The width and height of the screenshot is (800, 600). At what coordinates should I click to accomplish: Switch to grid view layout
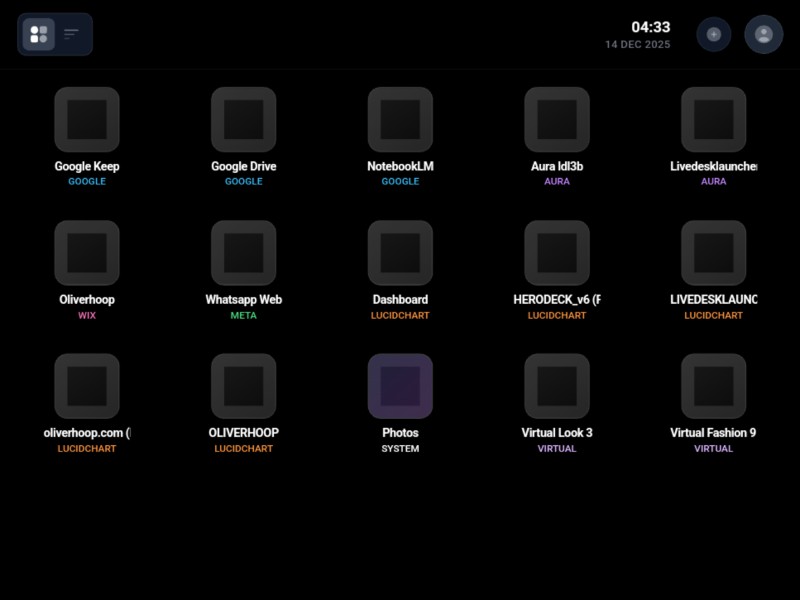(39, 35)
